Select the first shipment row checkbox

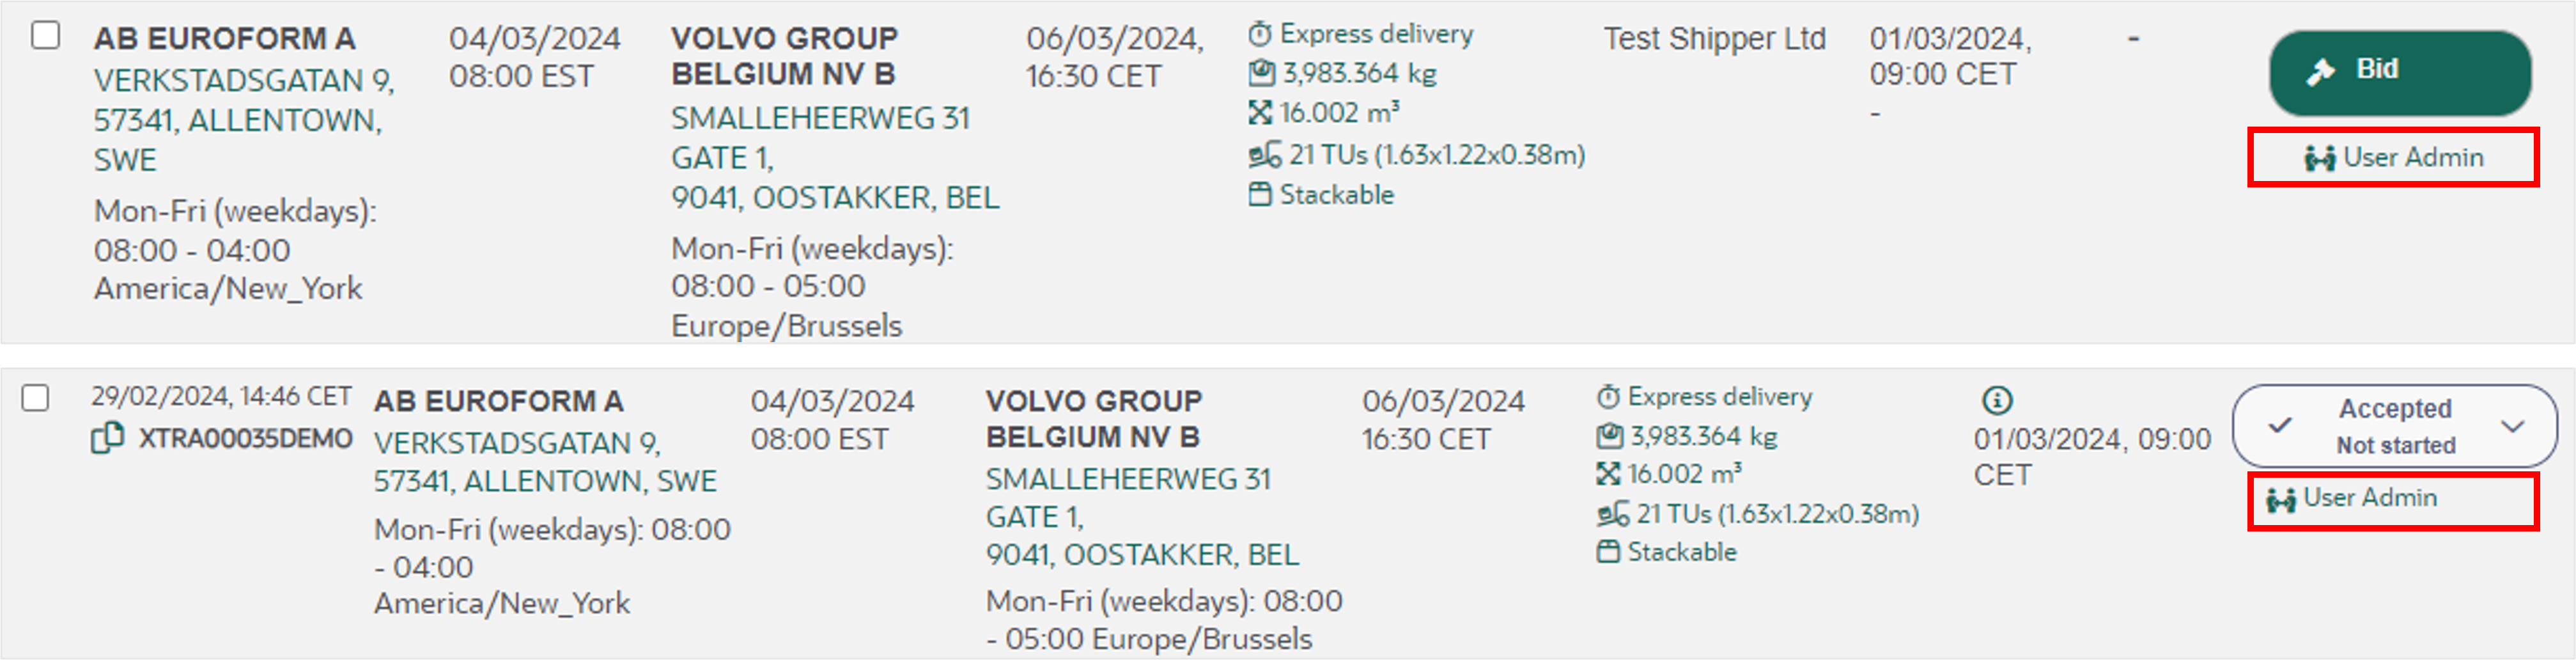click(45, 35)
